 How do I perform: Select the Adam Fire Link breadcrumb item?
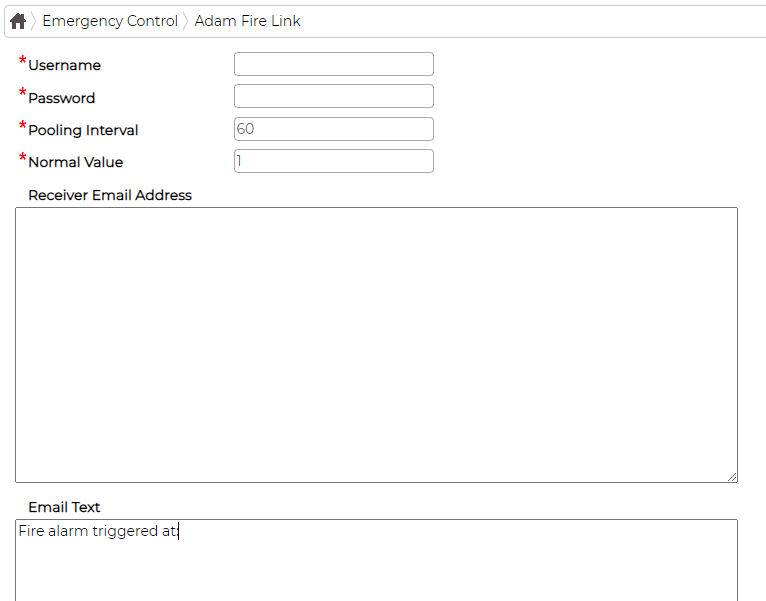[247, 21]
